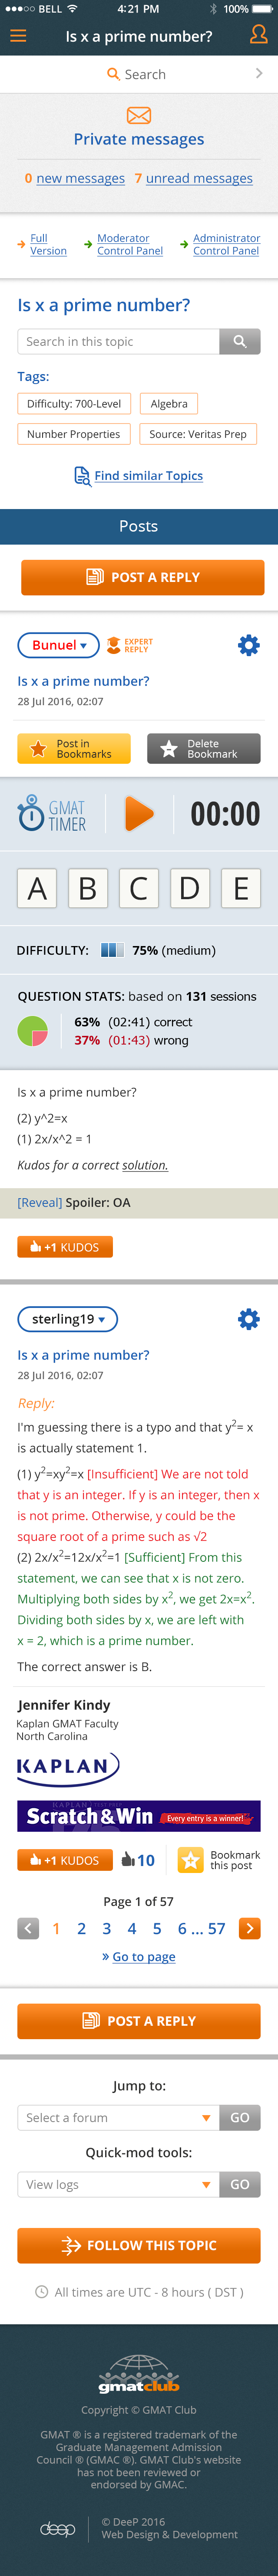This screenshot has height=2576, width=278.
Task: Click the difficulty level bar indicator
Action: (x=112, y=950)
